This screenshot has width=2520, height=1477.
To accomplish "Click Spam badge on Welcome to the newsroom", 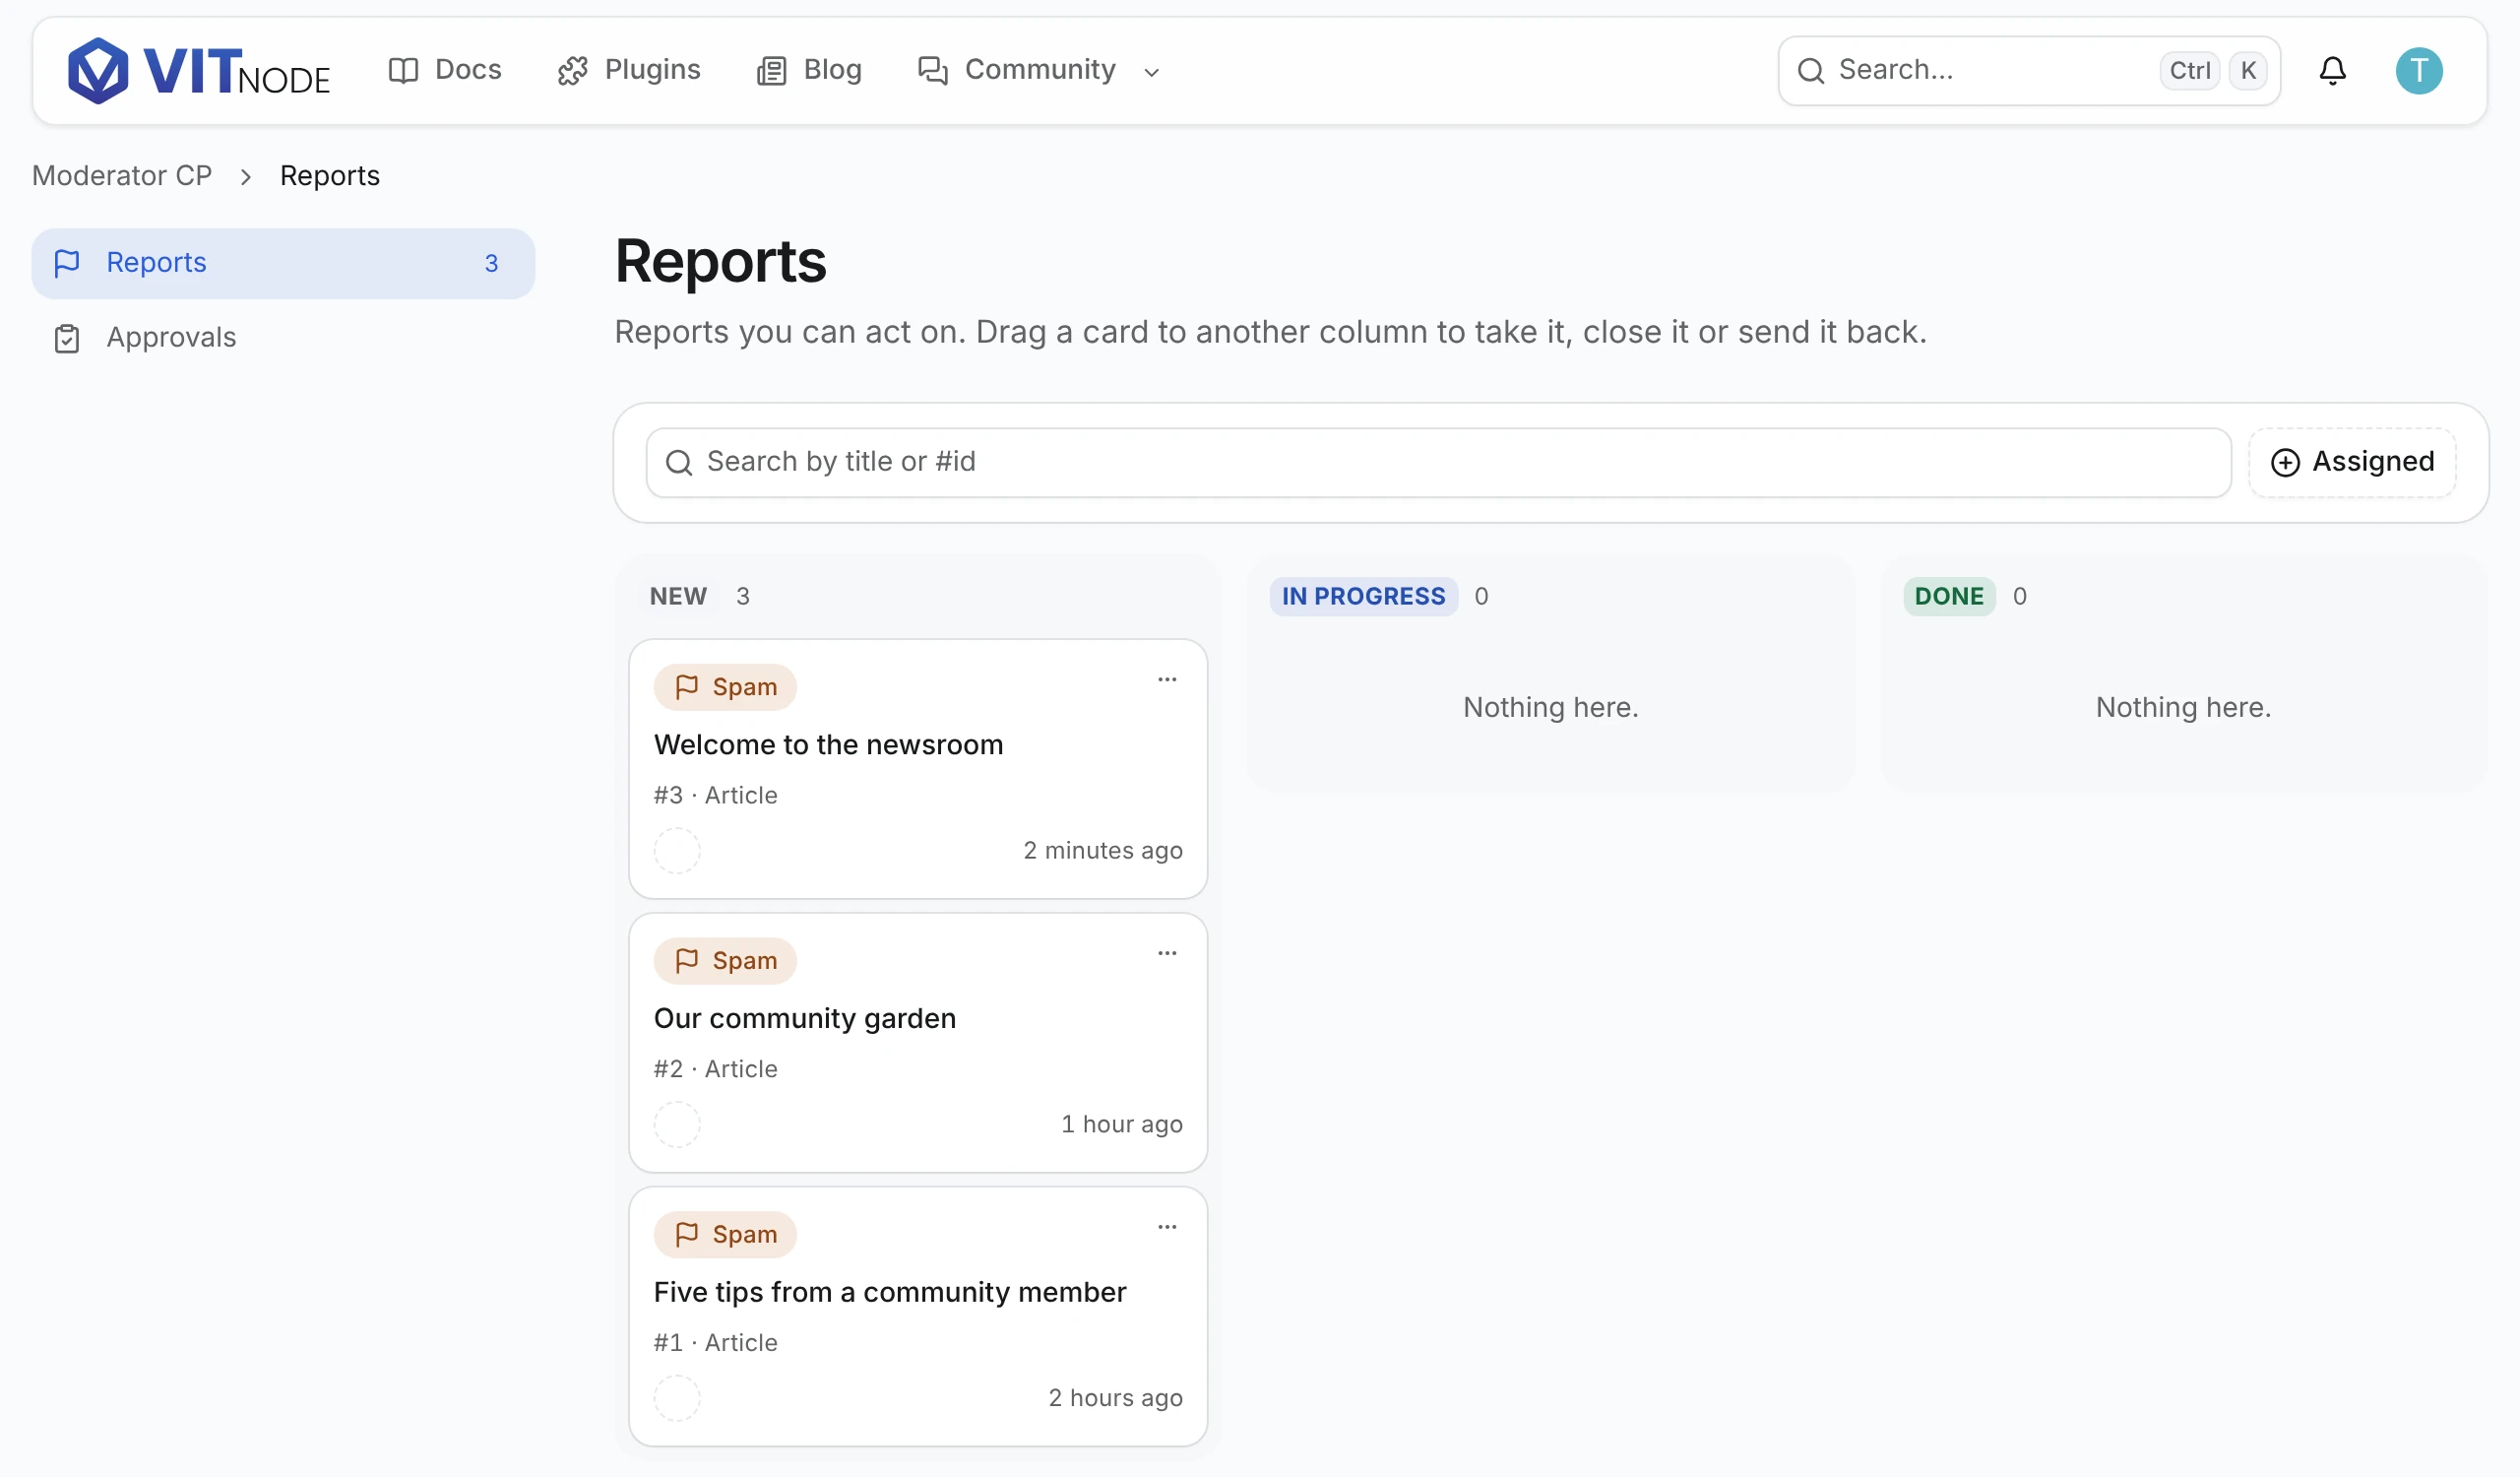I will (725, 687).
